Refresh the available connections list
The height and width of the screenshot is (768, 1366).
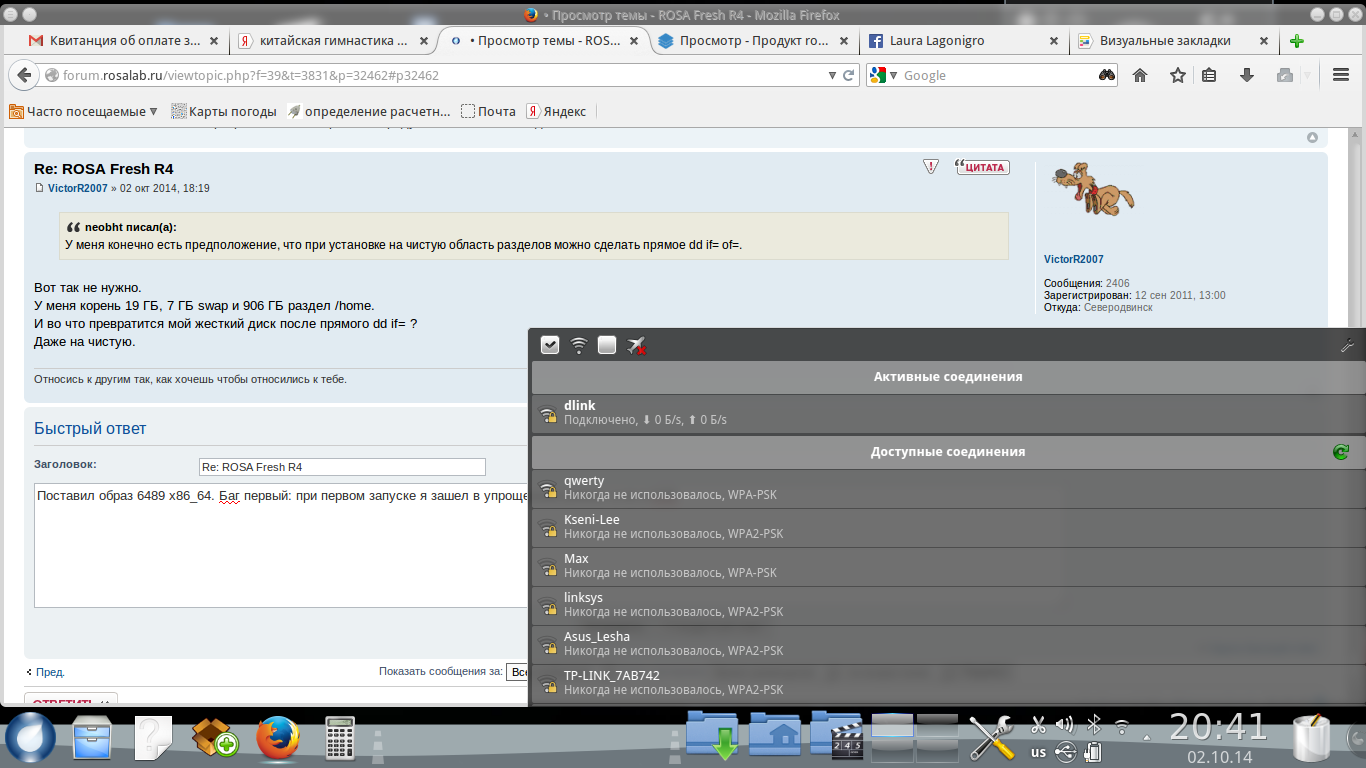(x=1341, y=452)
